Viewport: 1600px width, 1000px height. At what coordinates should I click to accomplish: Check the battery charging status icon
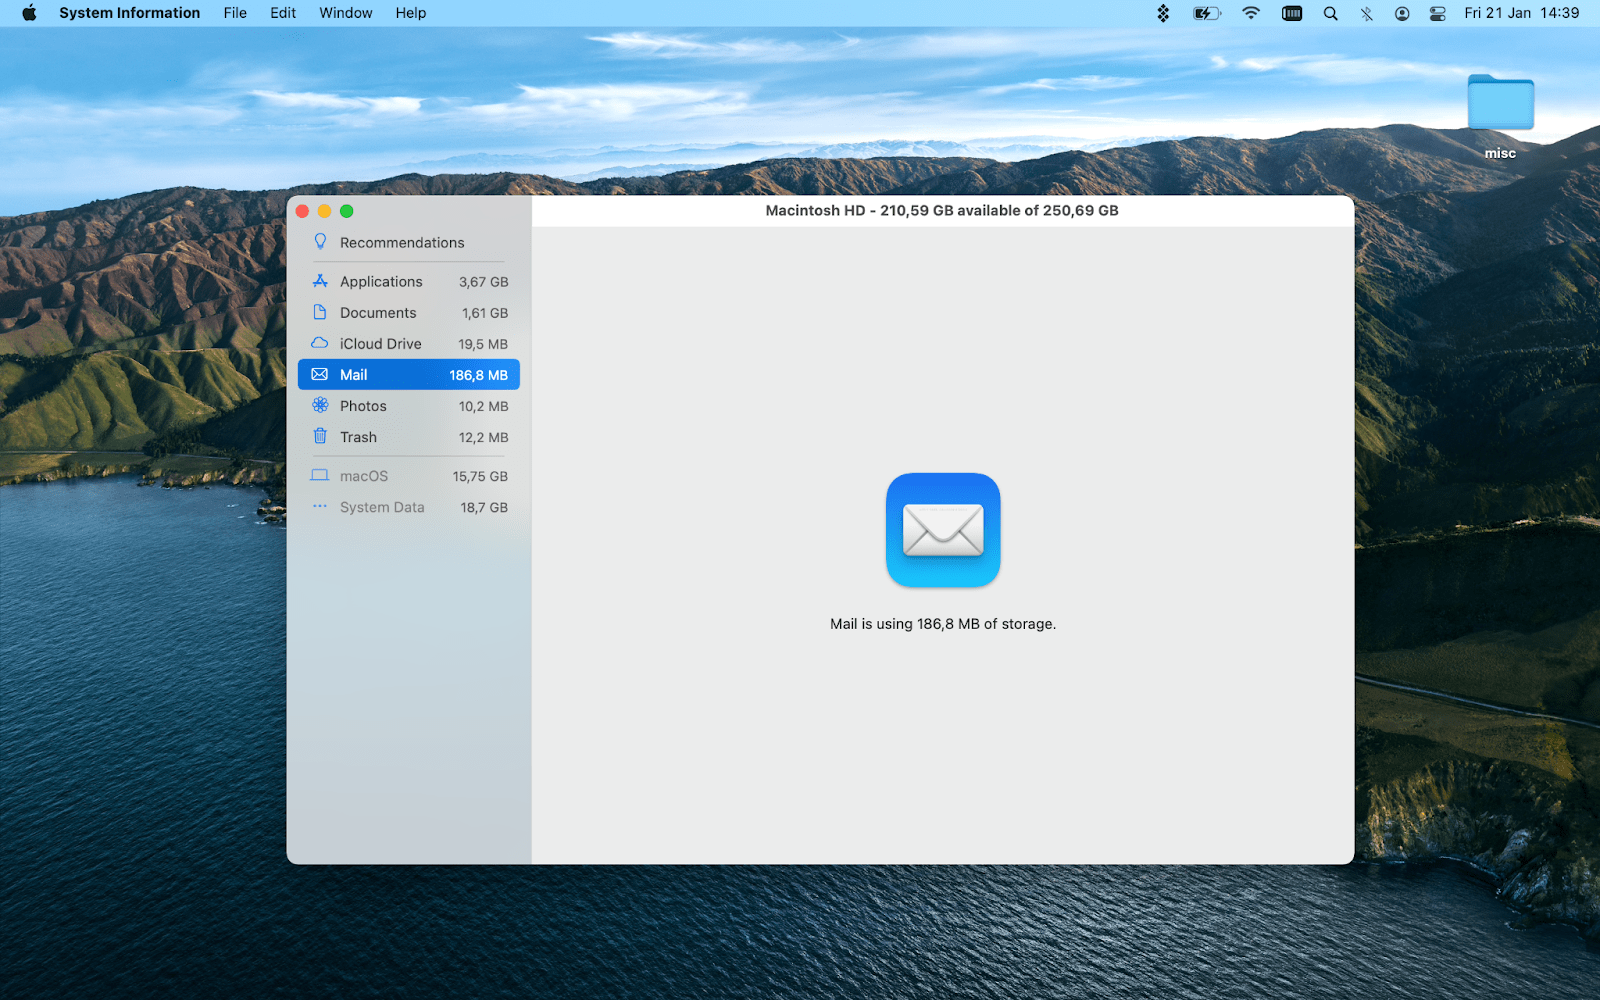[x=1207, y=13]
